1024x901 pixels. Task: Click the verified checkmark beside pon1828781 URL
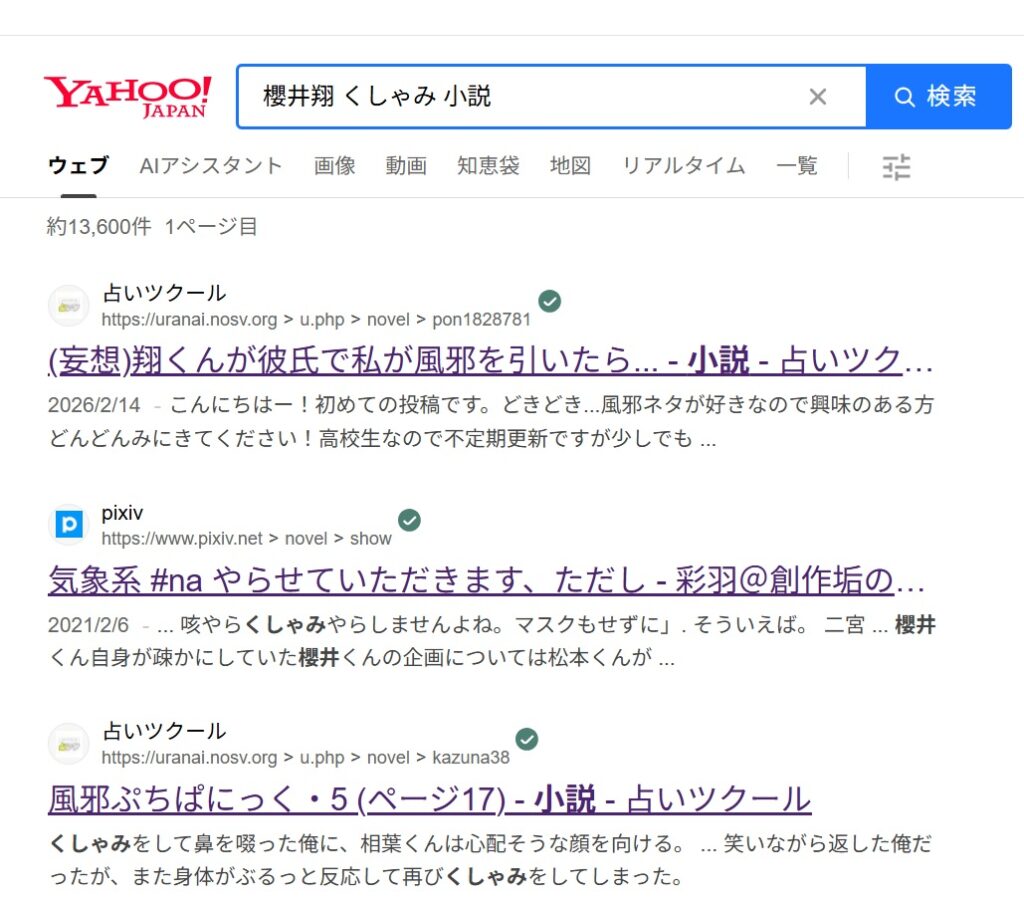[549, 301]
